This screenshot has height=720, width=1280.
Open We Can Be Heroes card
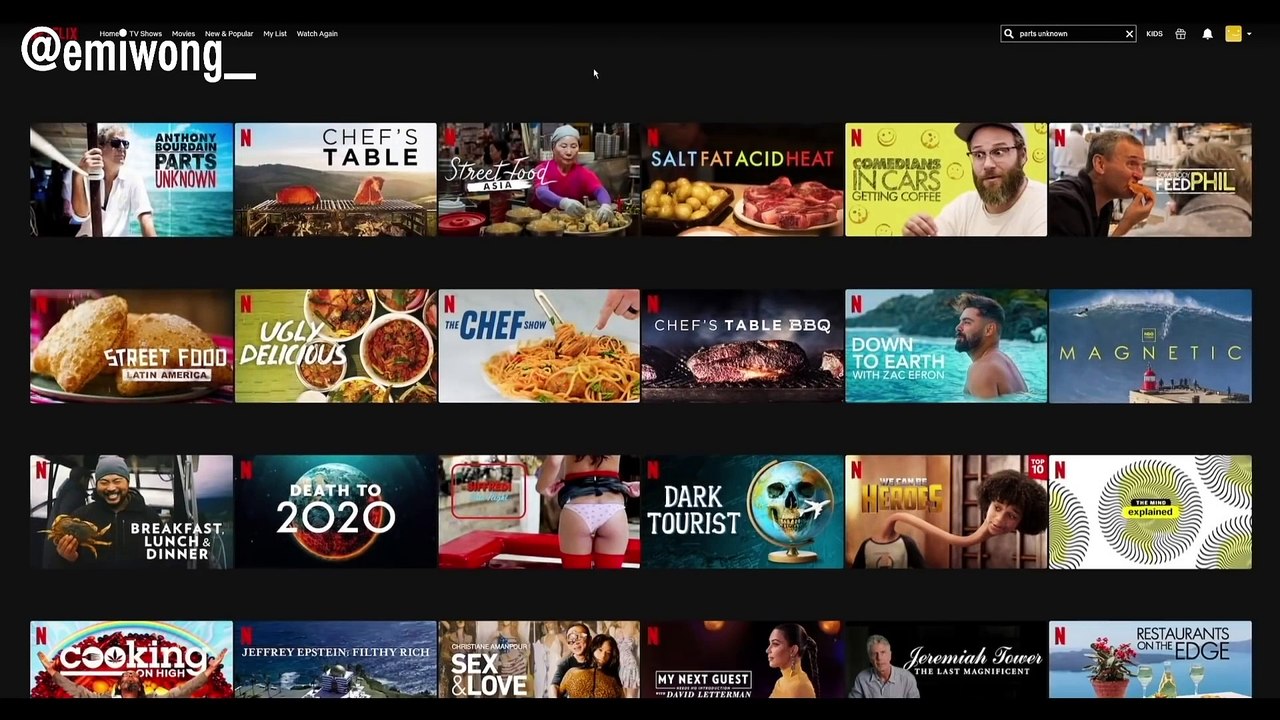946,512
